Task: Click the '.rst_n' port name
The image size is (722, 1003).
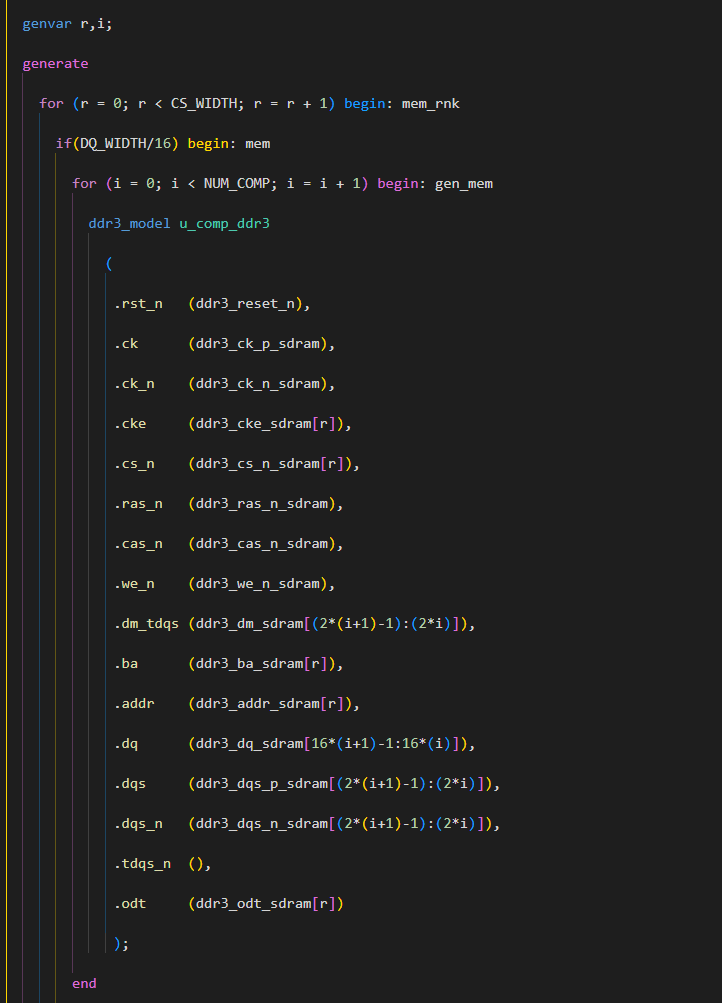Action: (138, 304)
